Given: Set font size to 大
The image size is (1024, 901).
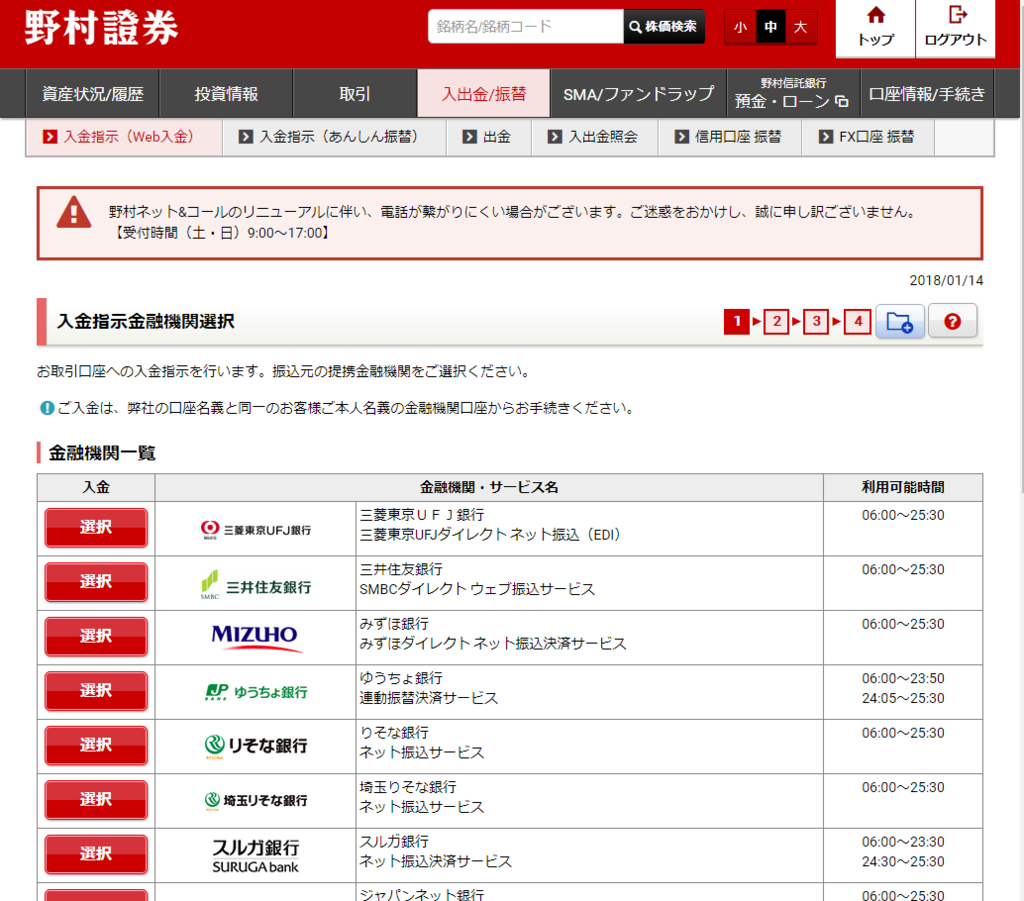Looking at the screenshot, I should (801, 27).
